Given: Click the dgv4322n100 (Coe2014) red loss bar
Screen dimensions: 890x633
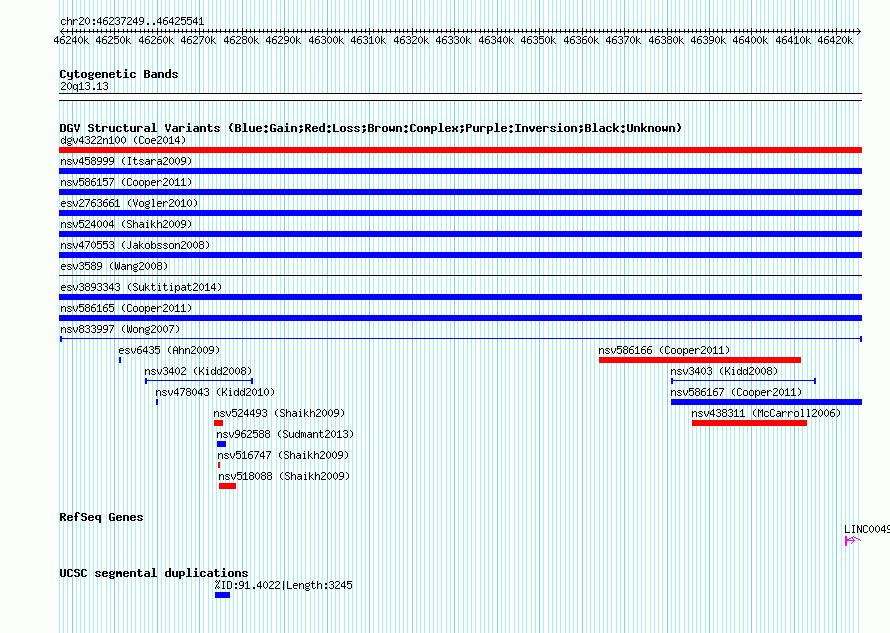Looking at the screenshot, I should click(460, 150).
